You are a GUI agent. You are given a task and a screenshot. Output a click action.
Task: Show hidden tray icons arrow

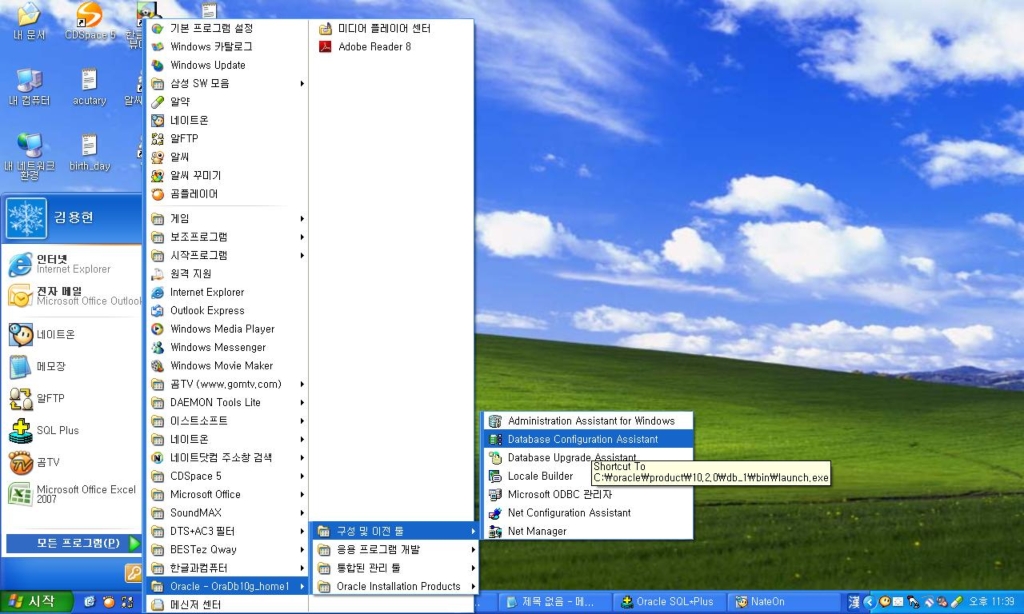click(x=869, y=602)
